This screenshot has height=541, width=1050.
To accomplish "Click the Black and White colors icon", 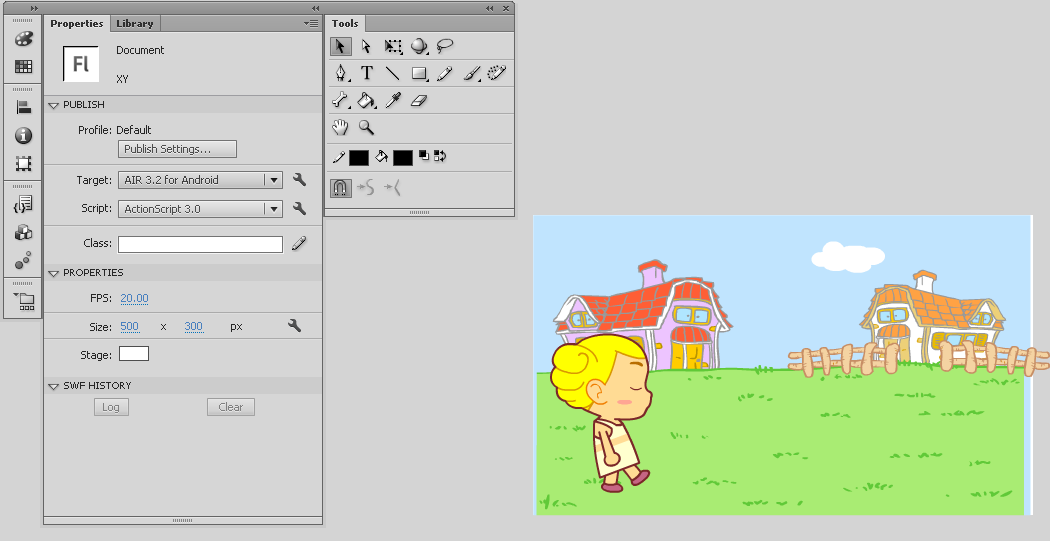I will pos(424,155).
